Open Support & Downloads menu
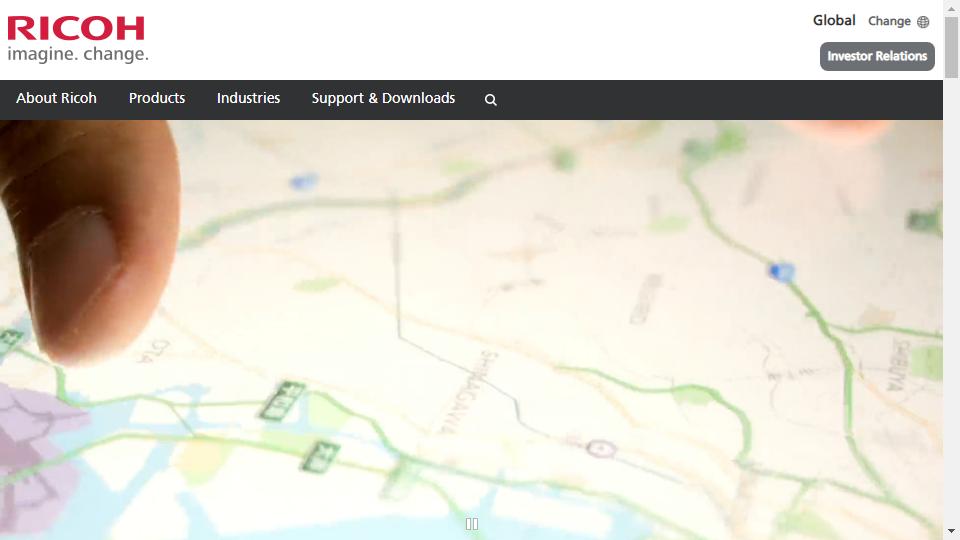This screenshot has width=960, height=540. click(x=383, y=98)
